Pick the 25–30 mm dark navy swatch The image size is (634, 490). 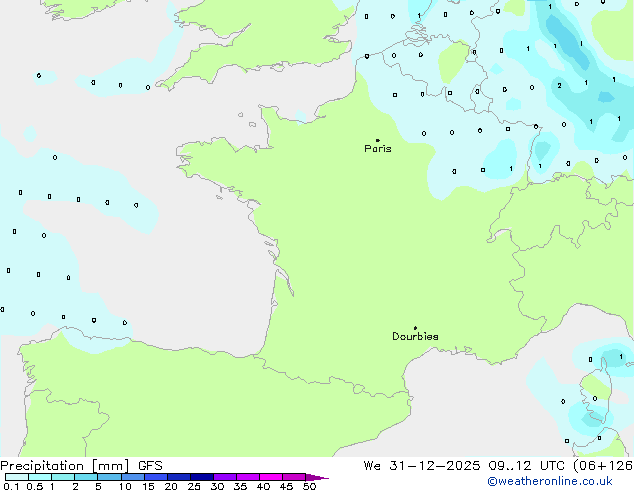[x=202, y=477]
